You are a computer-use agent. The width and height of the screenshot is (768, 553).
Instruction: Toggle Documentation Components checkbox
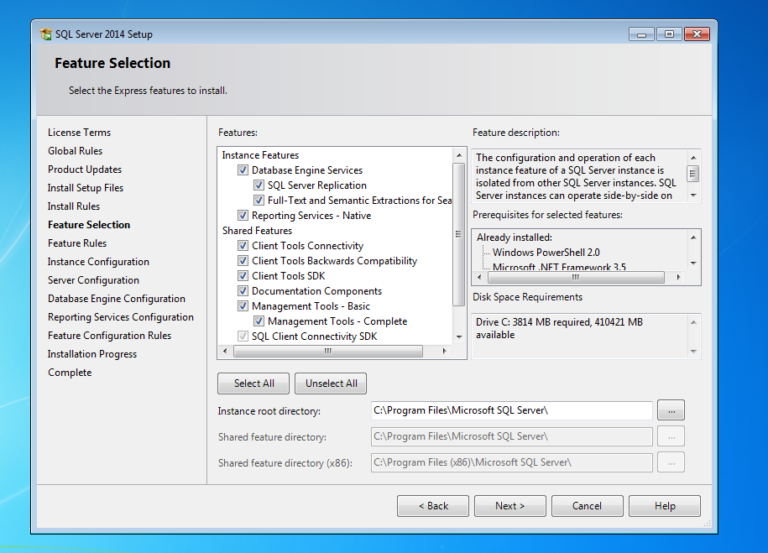242,291
